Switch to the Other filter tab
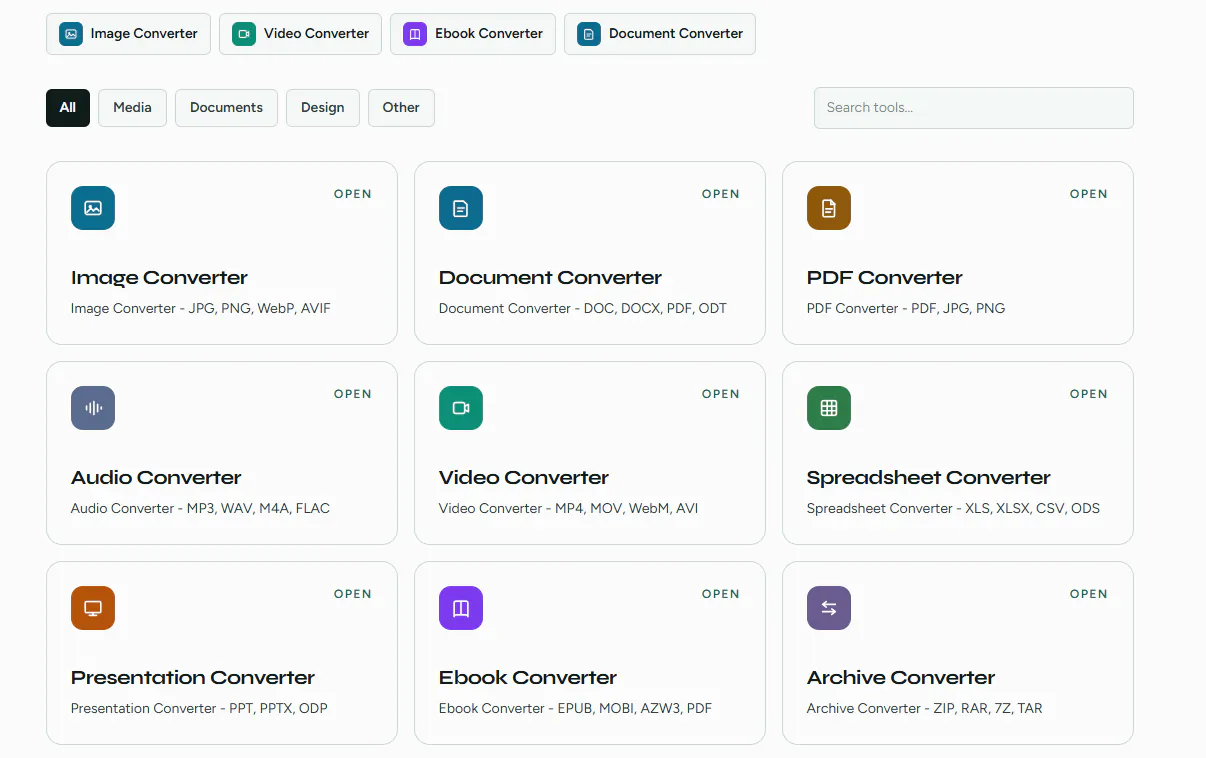Viewport: 1206px width, 758px height. [401, 108]
